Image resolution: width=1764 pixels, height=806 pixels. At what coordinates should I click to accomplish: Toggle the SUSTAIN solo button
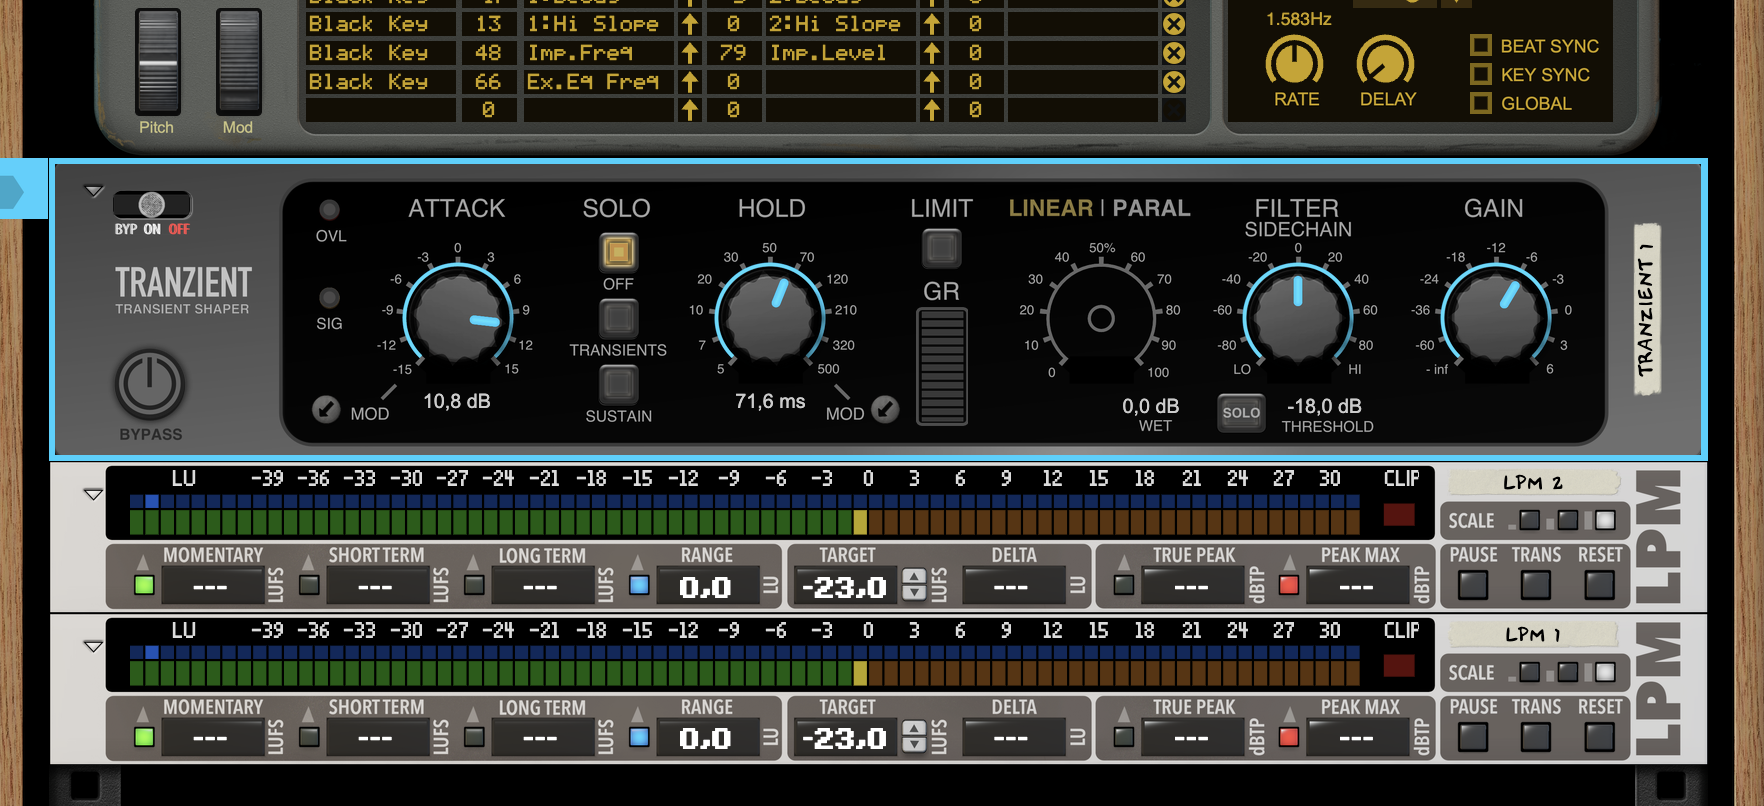pos(618,384)
